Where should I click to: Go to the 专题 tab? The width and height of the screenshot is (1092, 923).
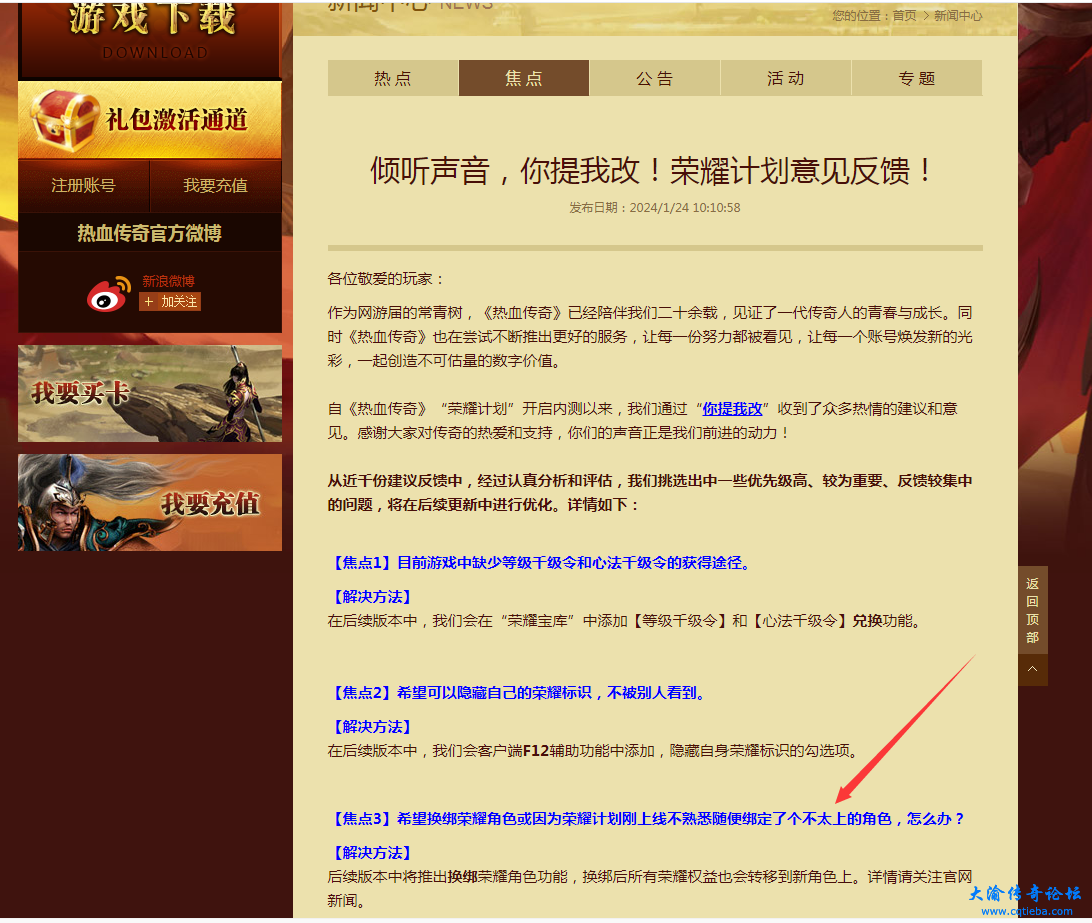pos(916,78)
